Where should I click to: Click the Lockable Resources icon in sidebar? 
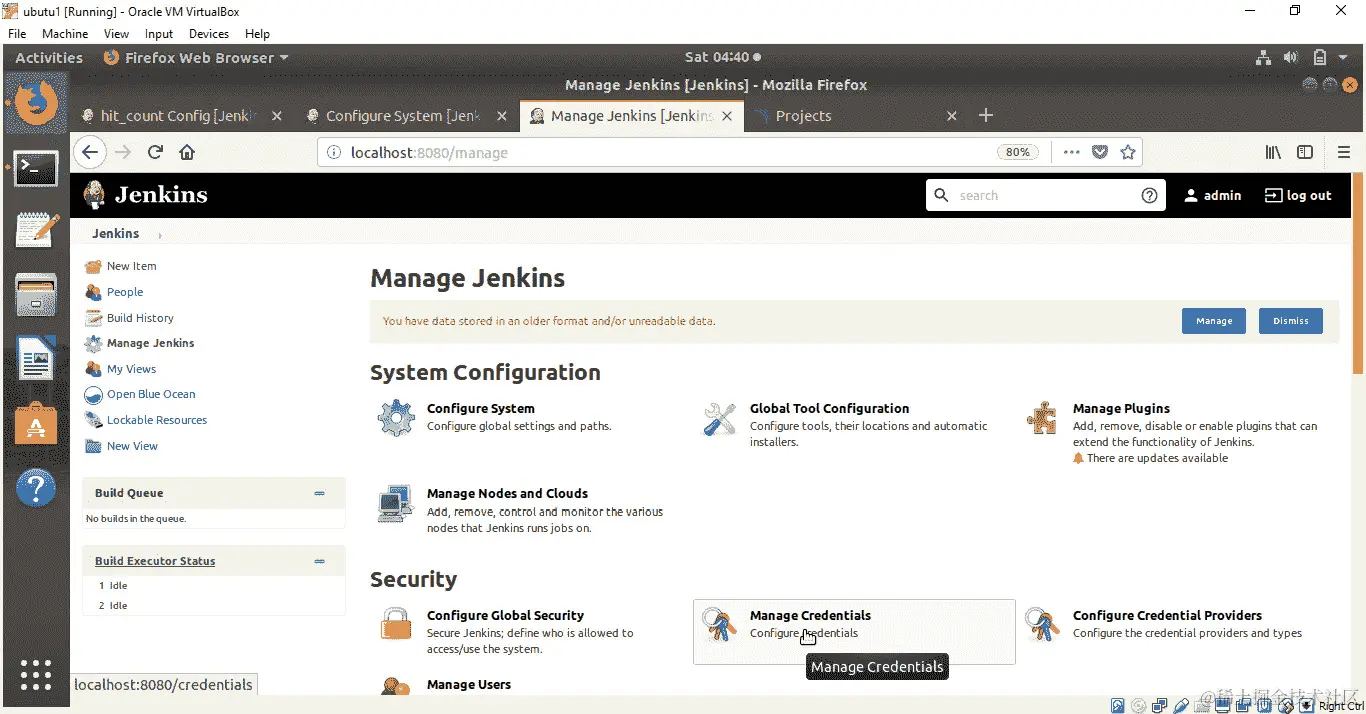pyautogui.click(x=92, y=420)
